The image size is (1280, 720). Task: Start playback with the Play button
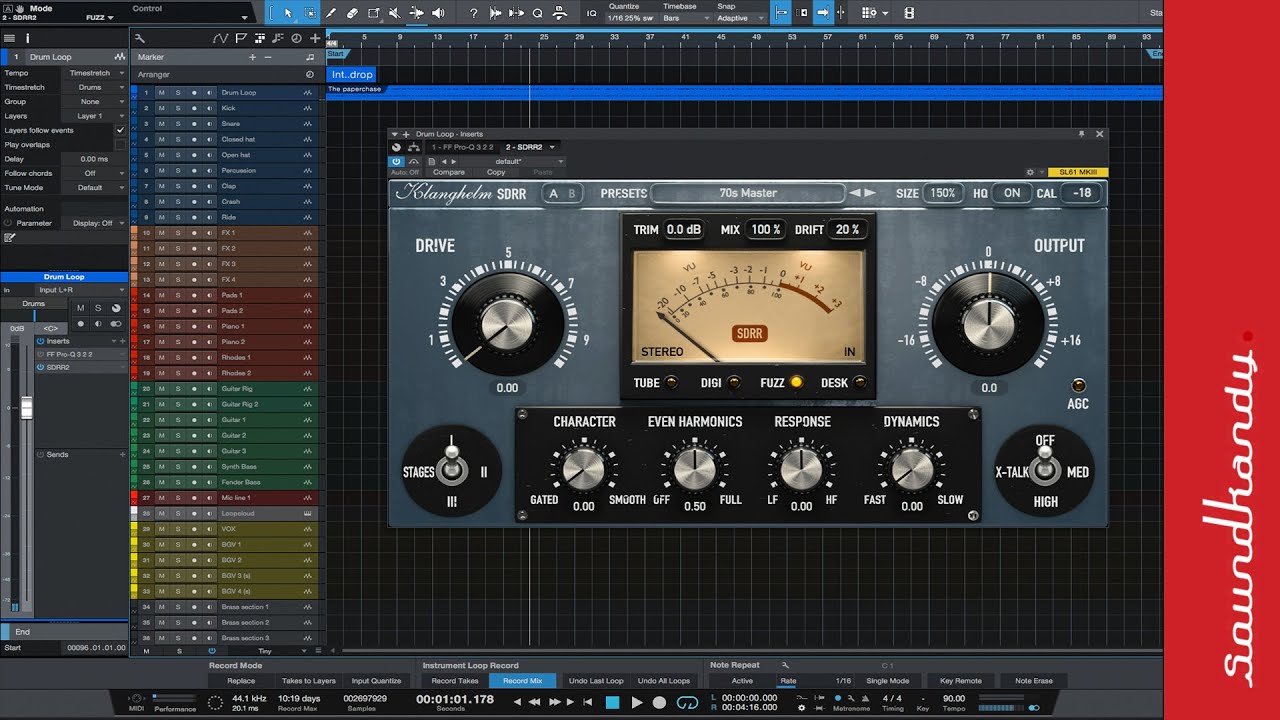[x=636, y=703]
